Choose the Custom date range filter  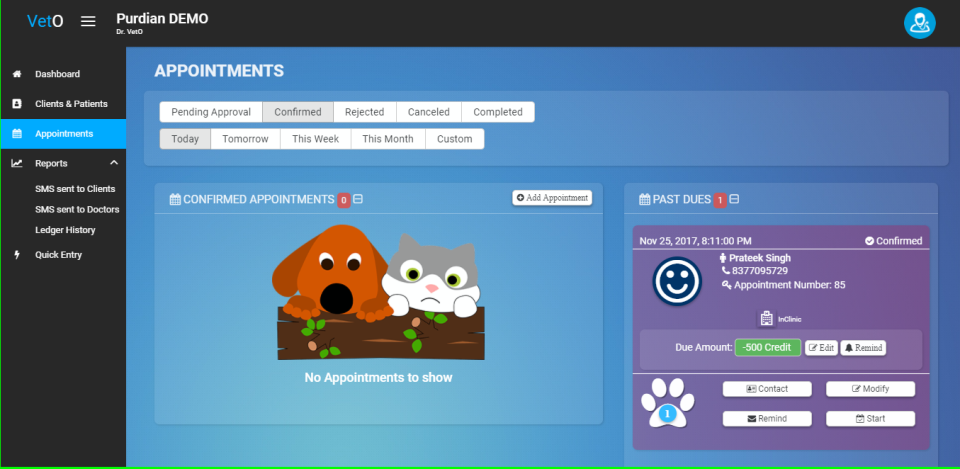(x=455, y=139)
